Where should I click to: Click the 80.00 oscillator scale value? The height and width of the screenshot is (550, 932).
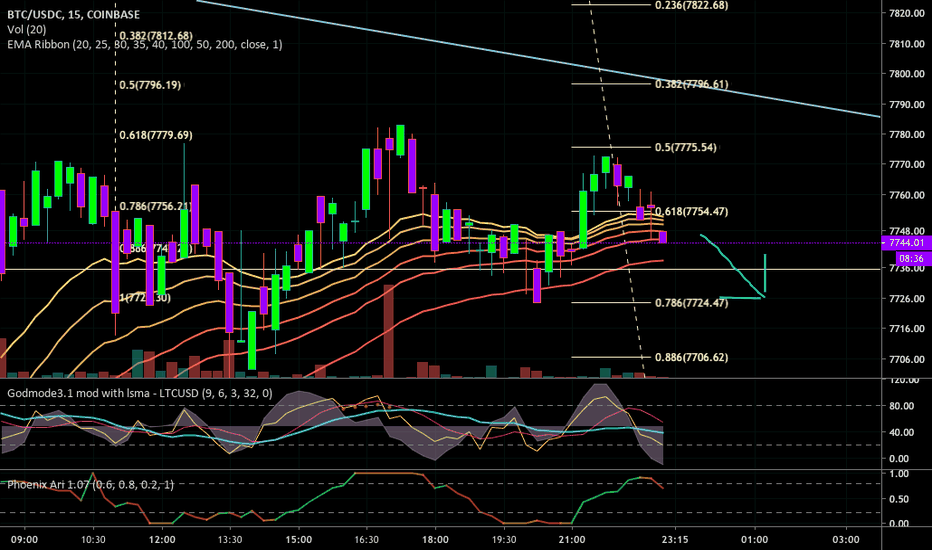pos(902,406)
